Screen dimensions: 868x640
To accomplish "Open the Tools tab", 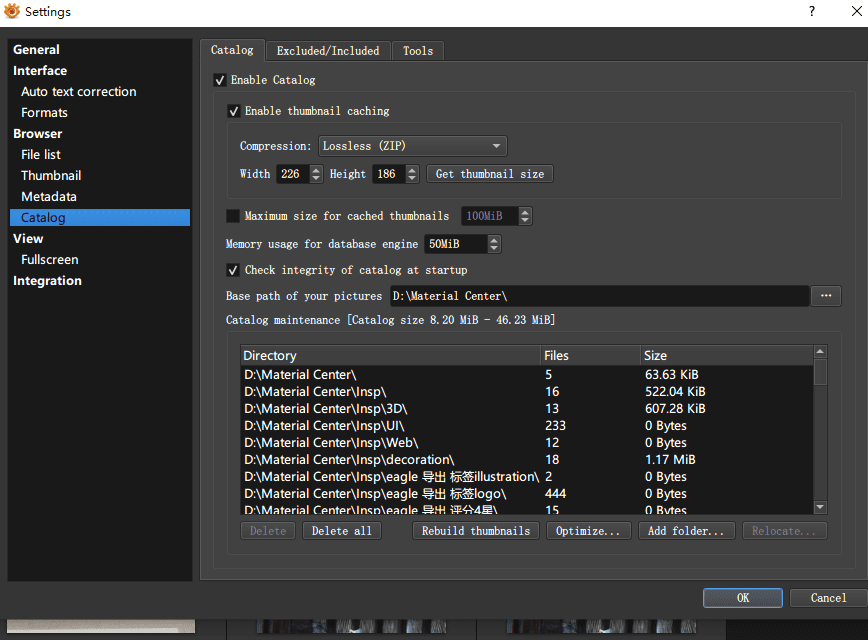I will tap(418, 51).
